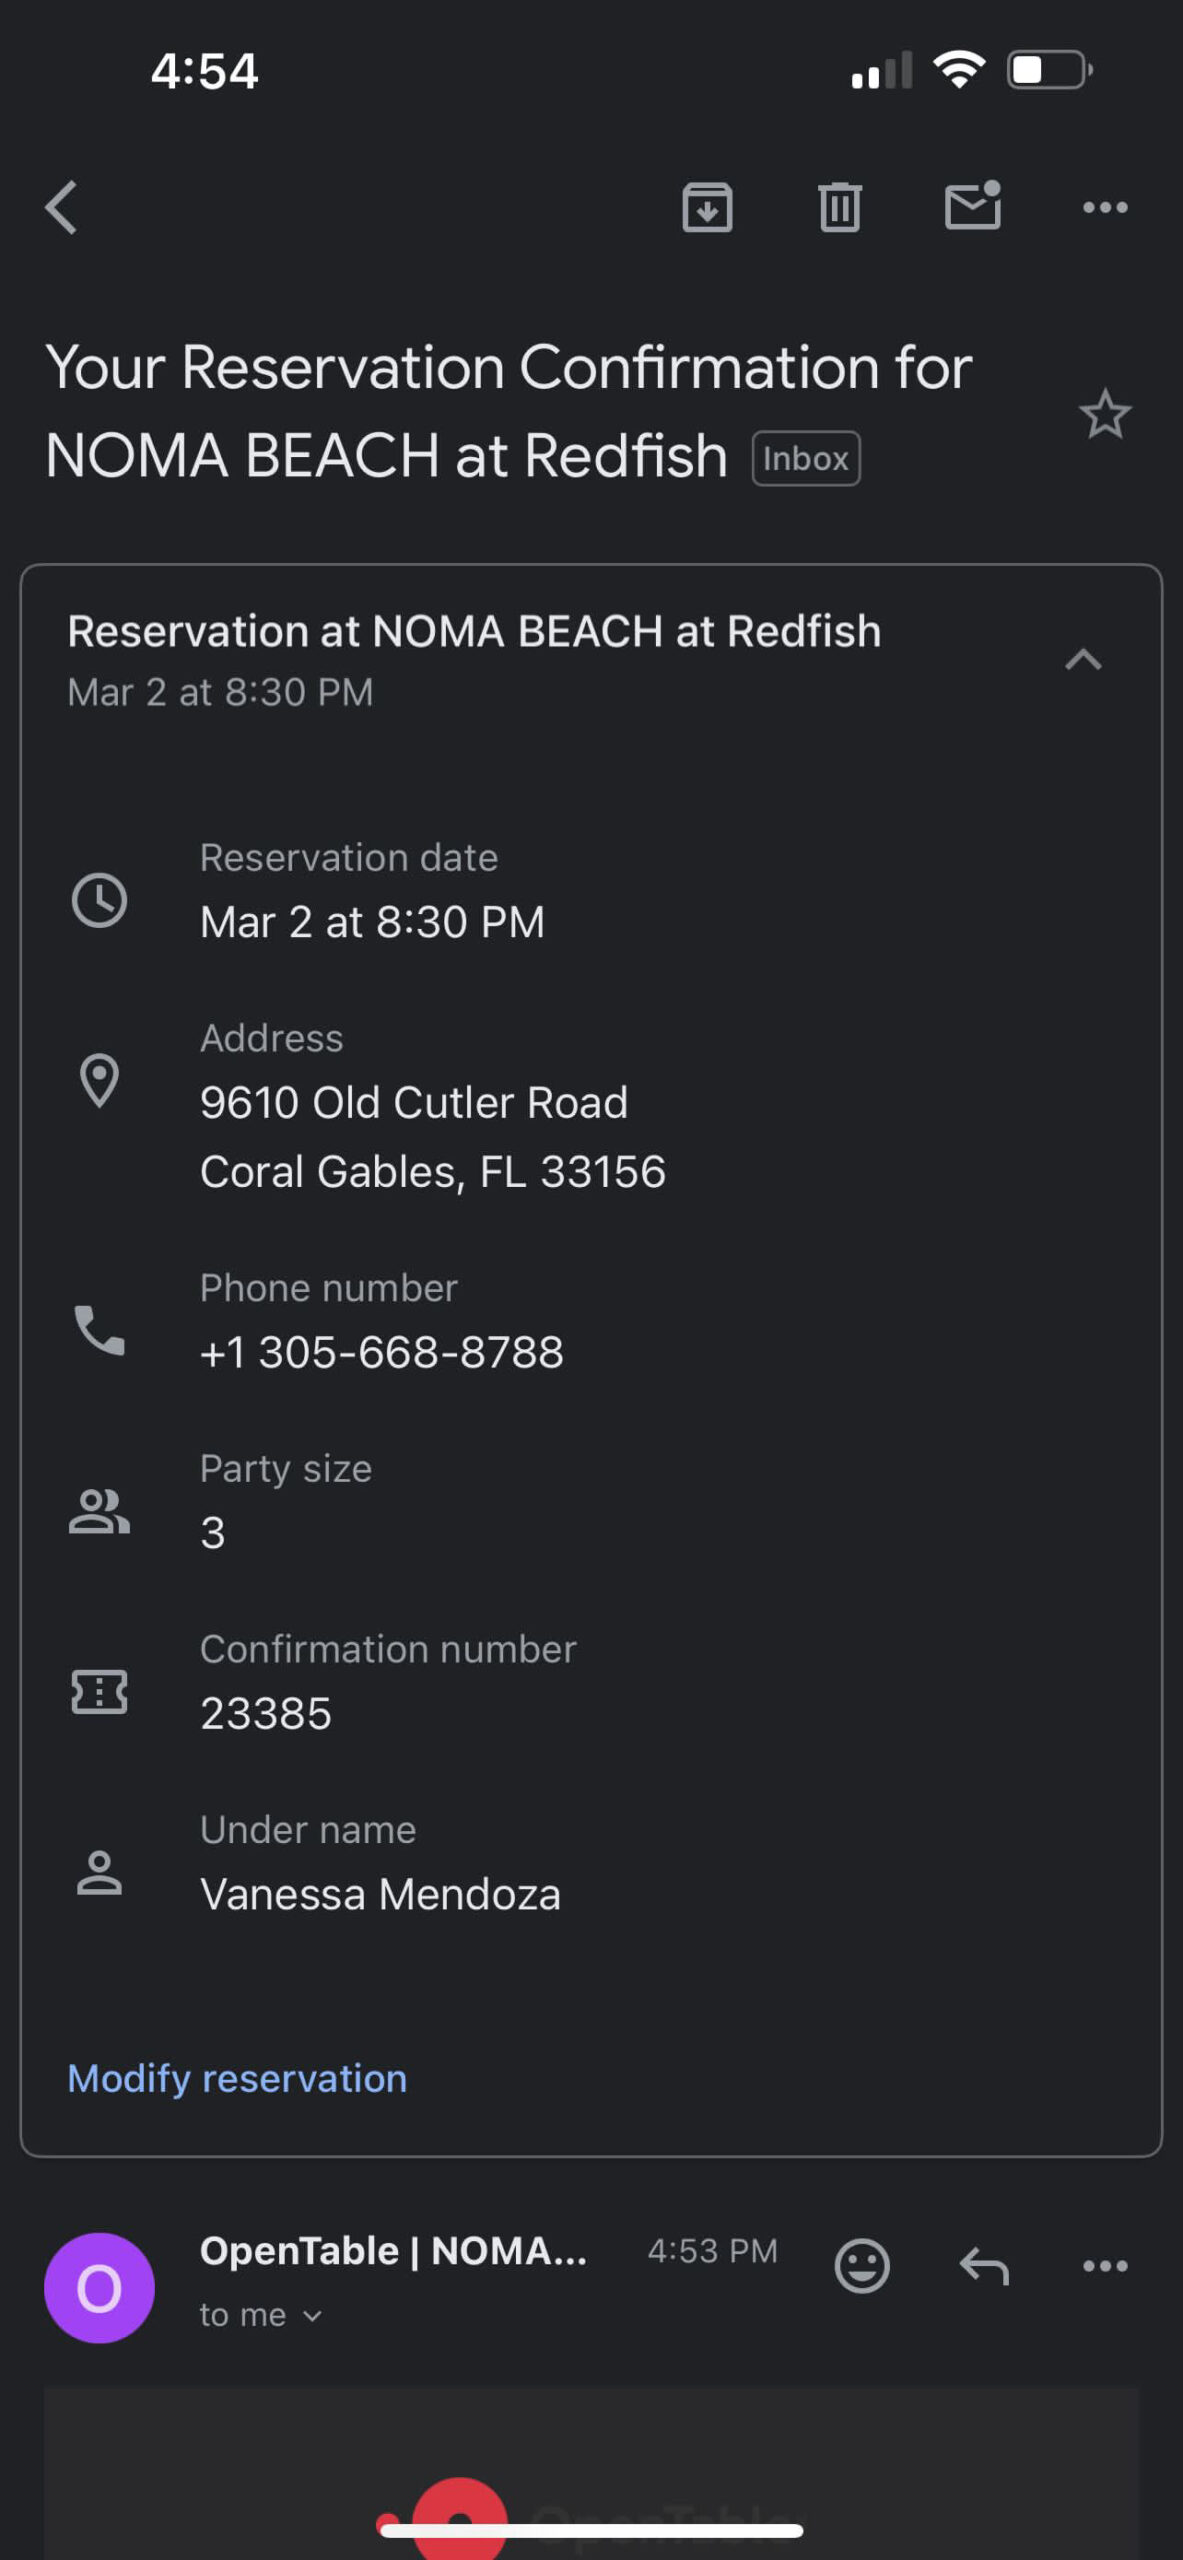The width and height of the screenshot is (1183, 2560).
Task: Tap the restaurant phone number +1 305-668-8788
Action: [x=381, y=1353]
